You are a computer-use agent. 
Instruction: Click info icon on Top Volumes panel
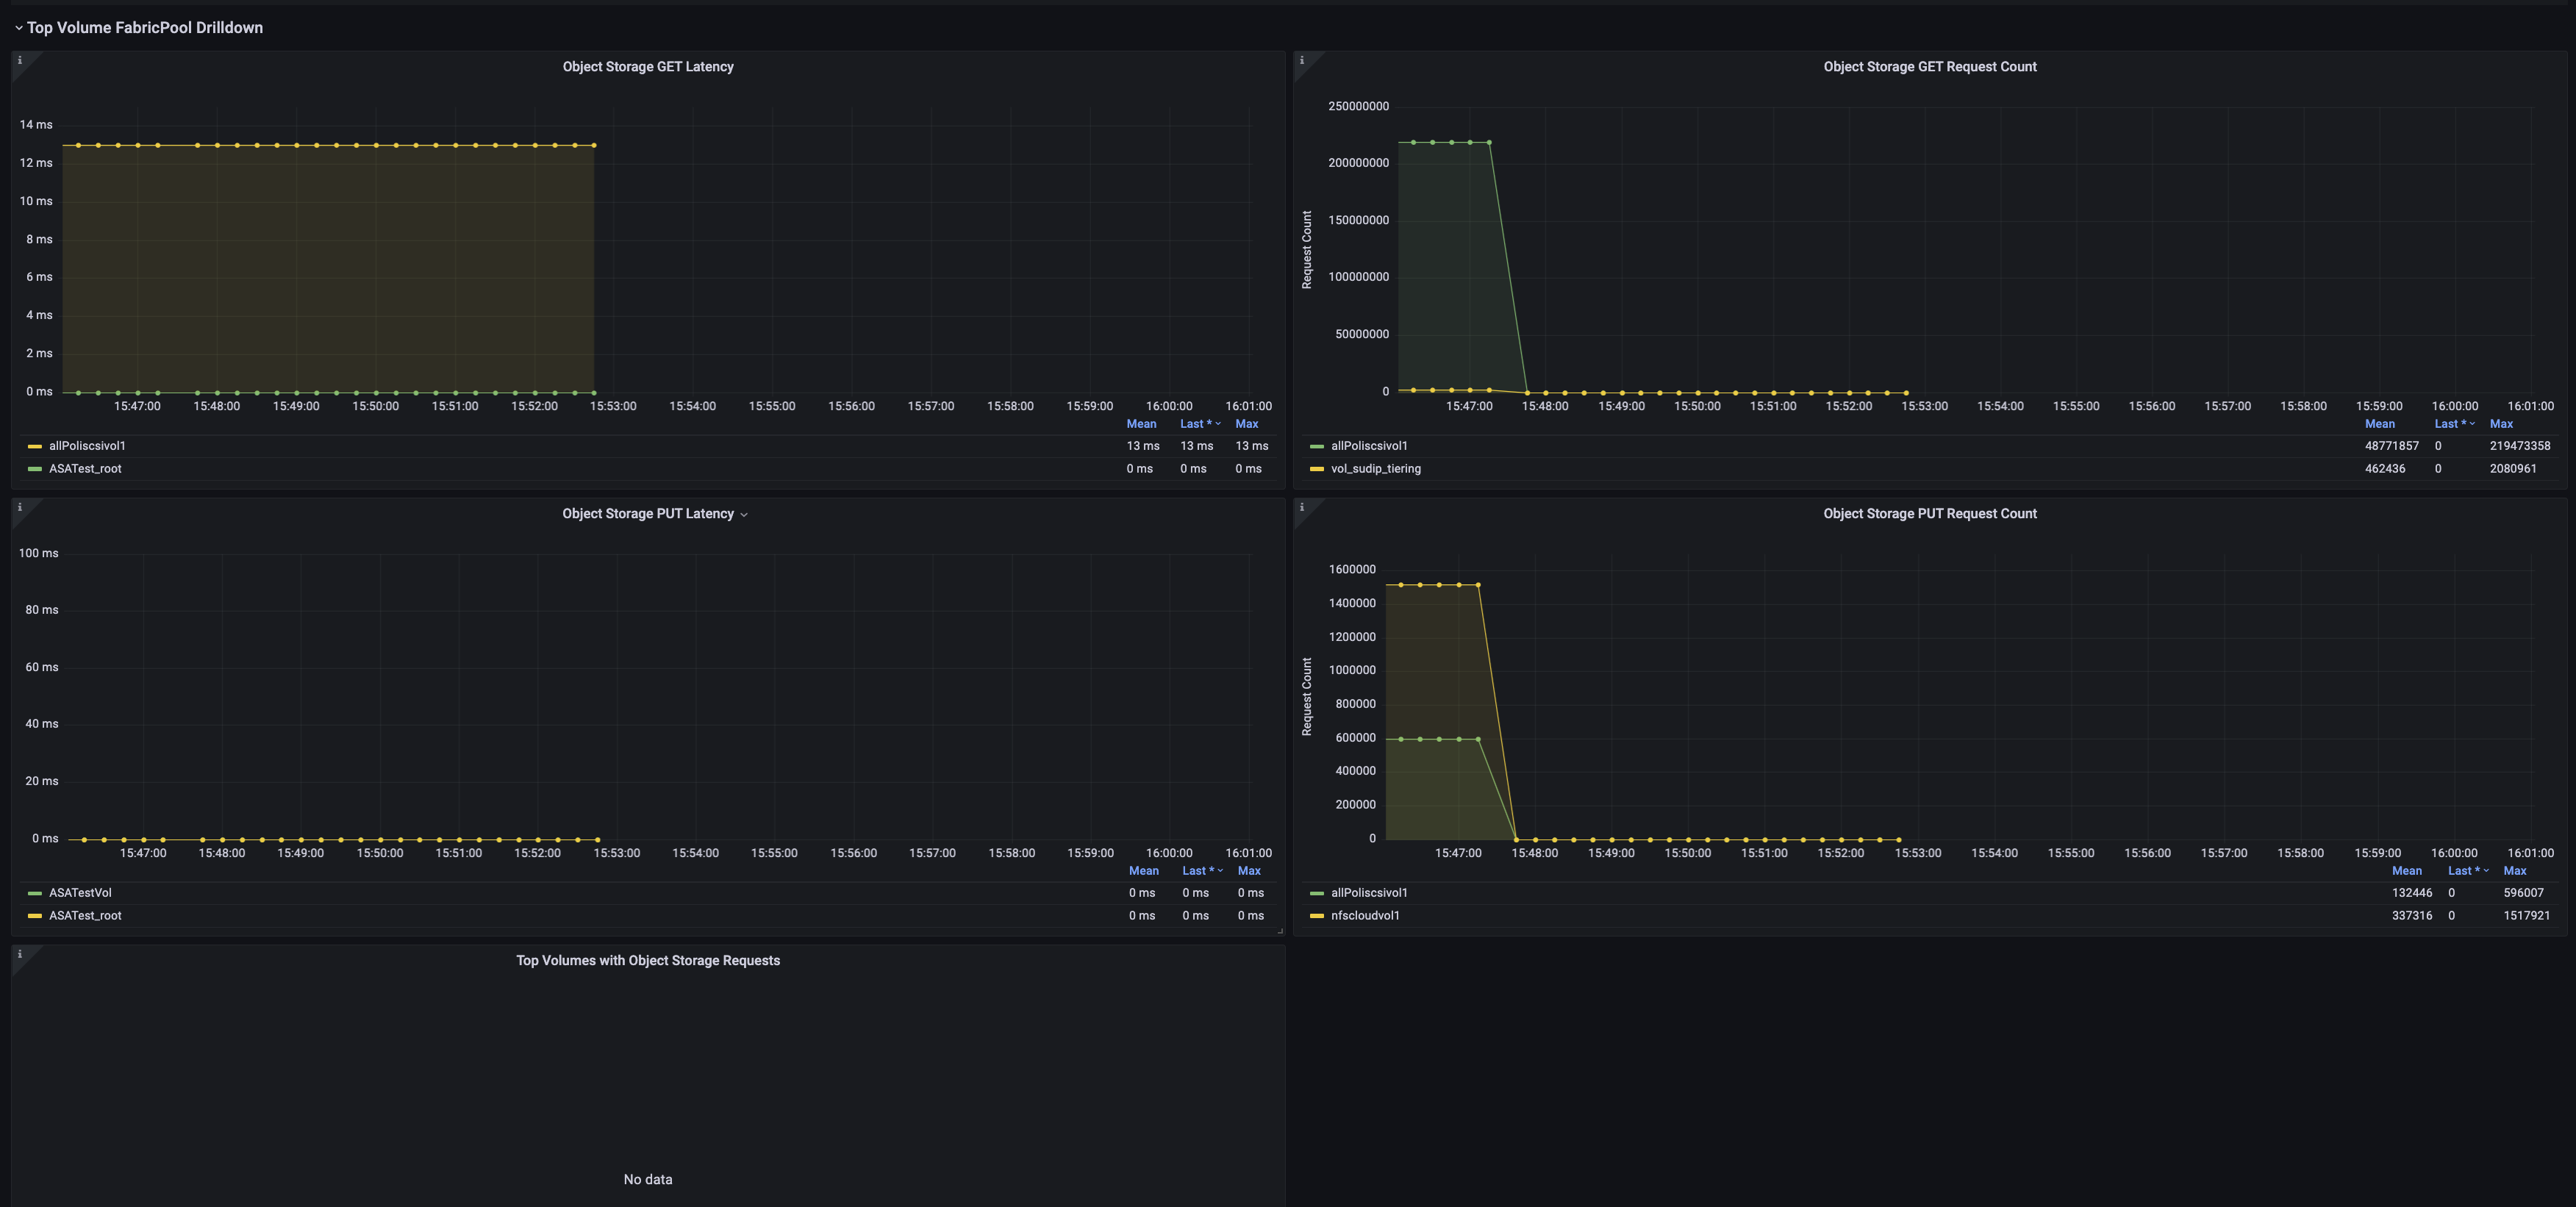click(x=19, y=955)
